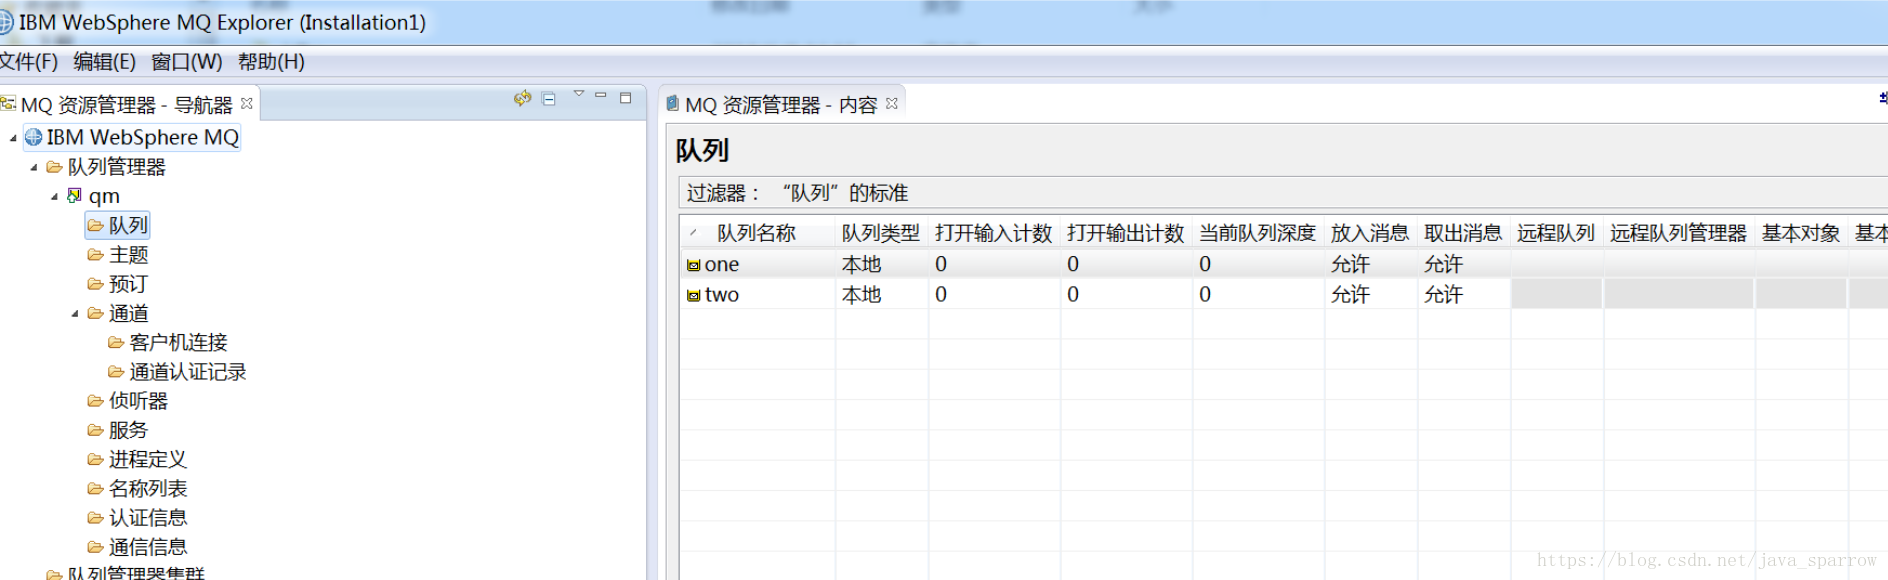Select queue named two in the table
The width and height of the screenshot is (1888, 580).
722,295
